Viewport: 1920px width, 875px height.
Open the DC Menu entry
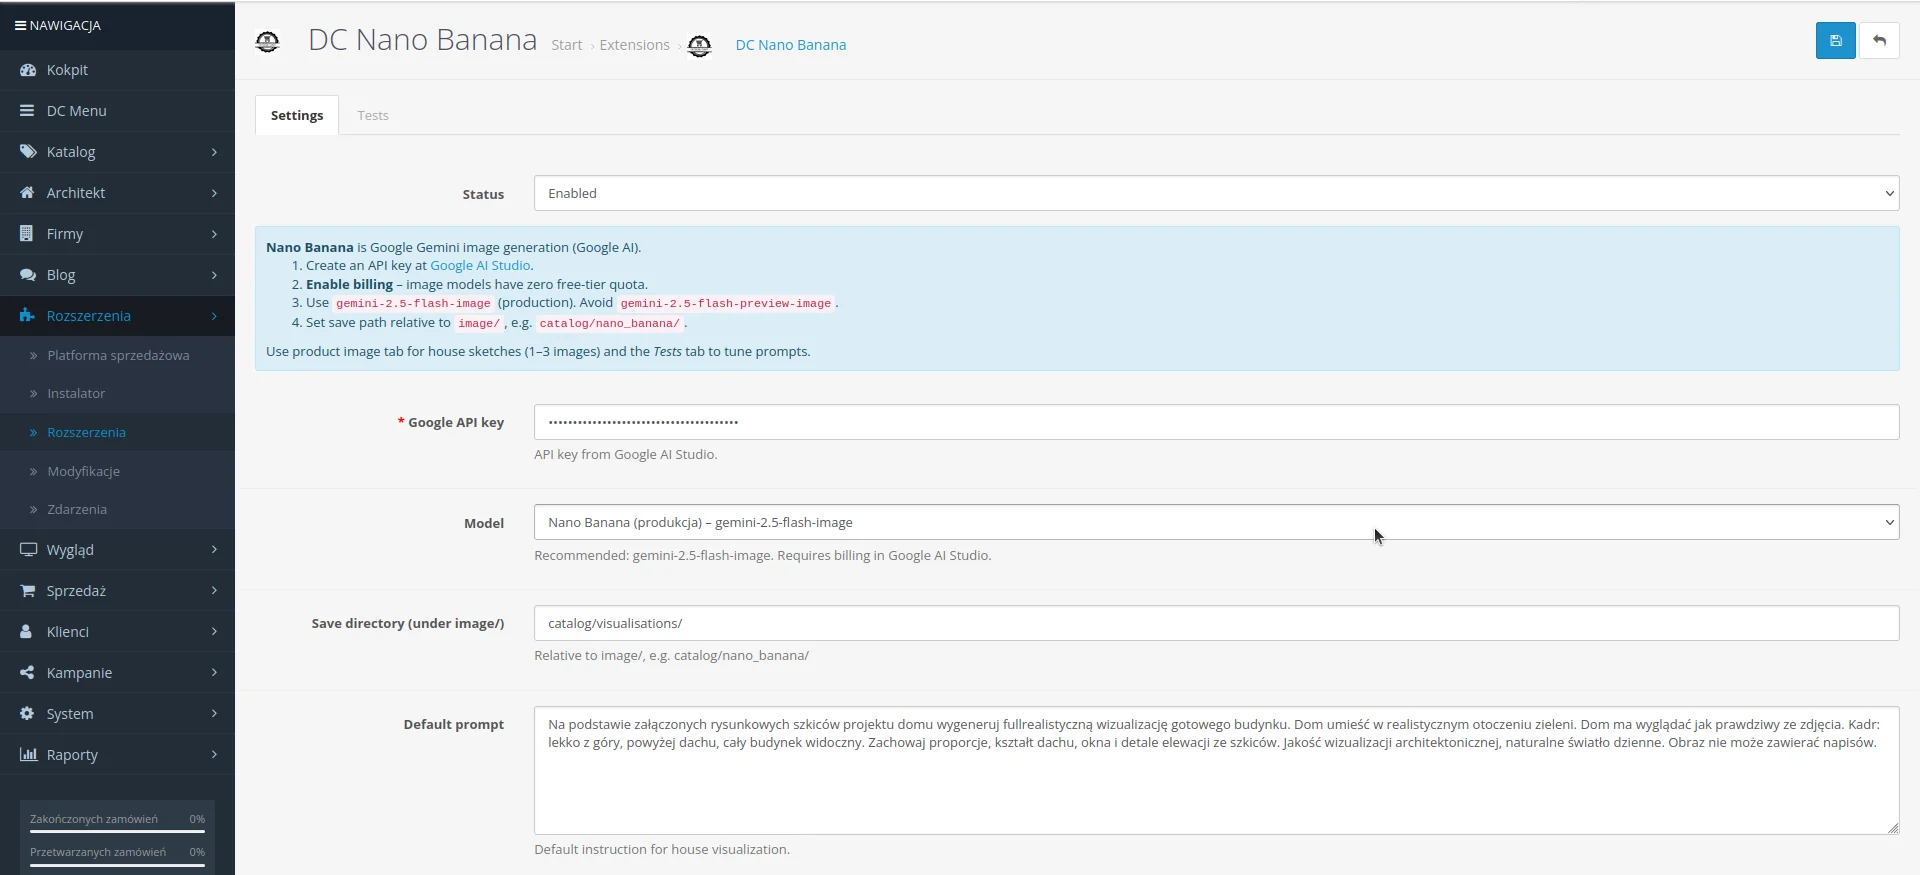click(x=117, y=111)
